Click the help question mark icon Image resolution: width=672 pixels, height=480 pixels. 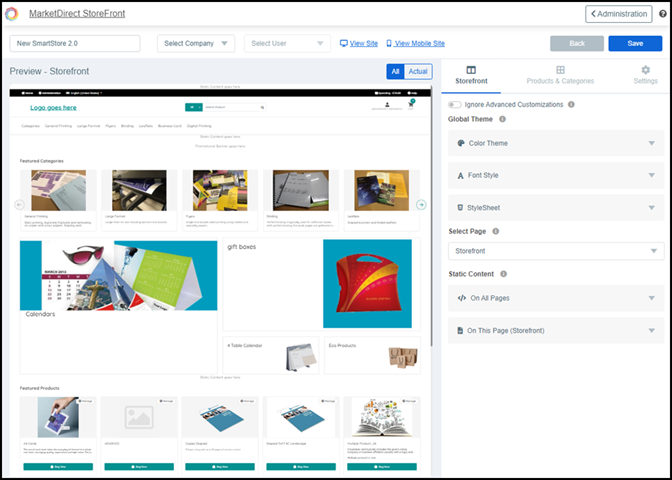pos(662,14)
